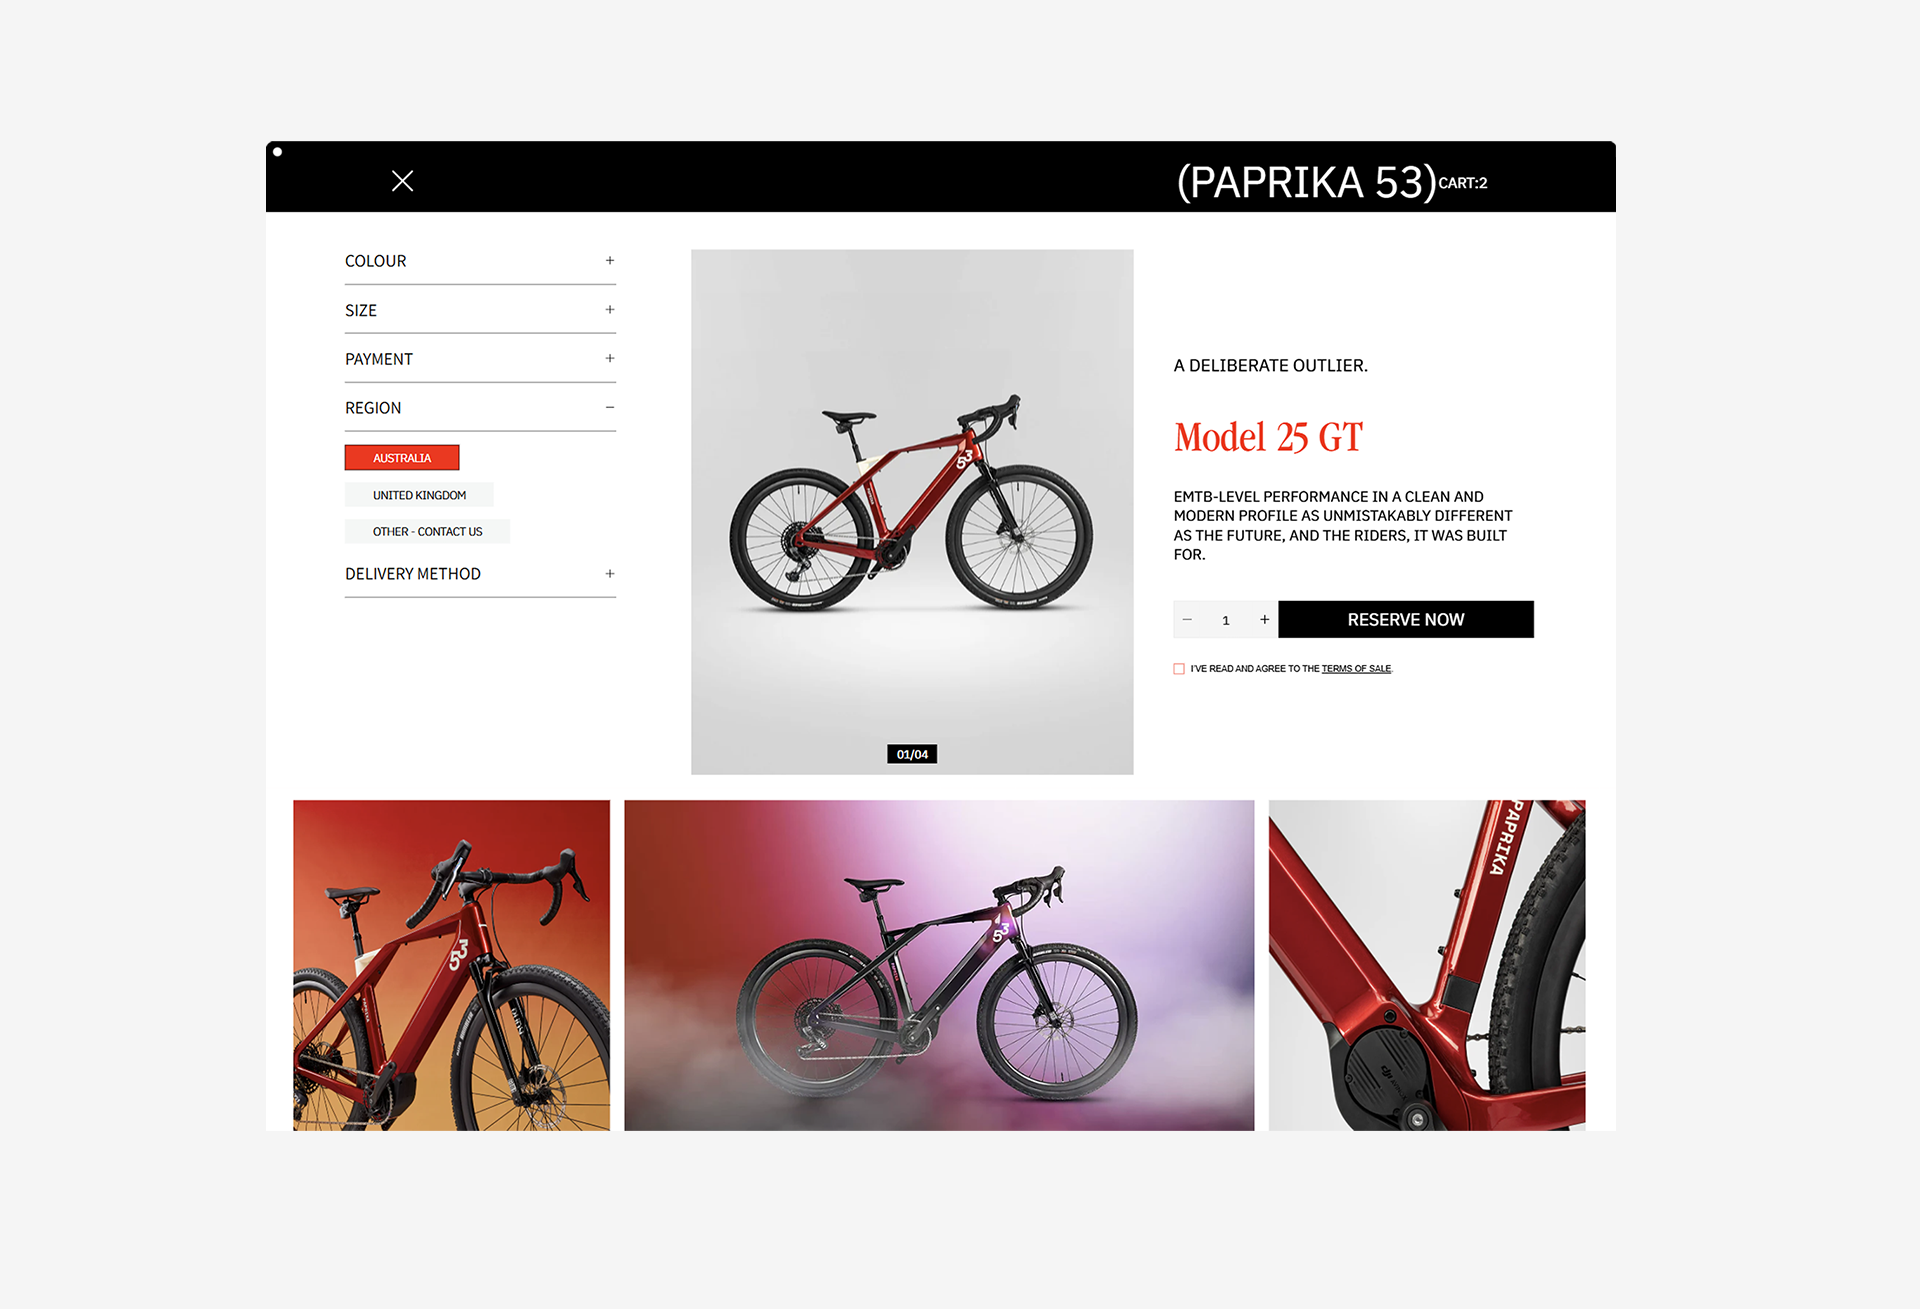
Task: Close the panel with the X icon
Action: (402, 181)
